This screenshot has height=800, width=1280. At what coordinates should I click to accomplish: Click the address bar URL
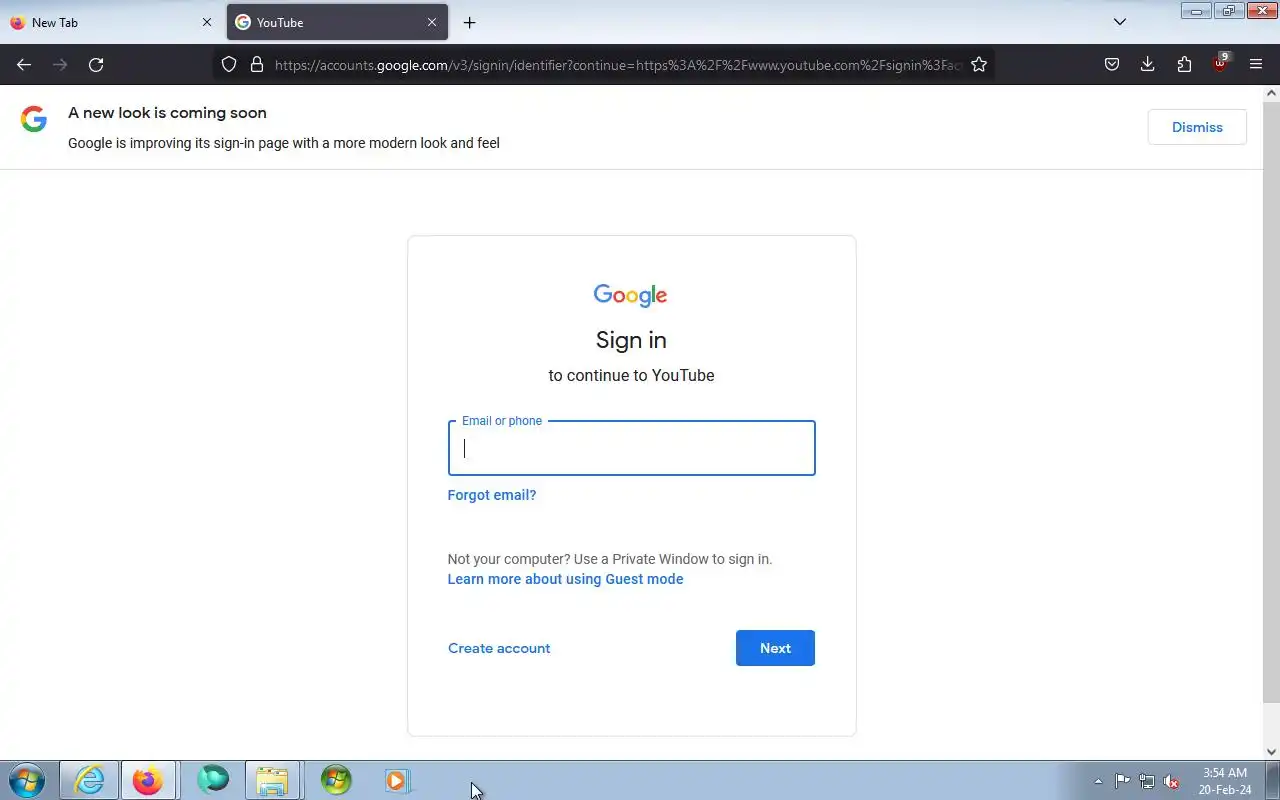tap(618, 64)
